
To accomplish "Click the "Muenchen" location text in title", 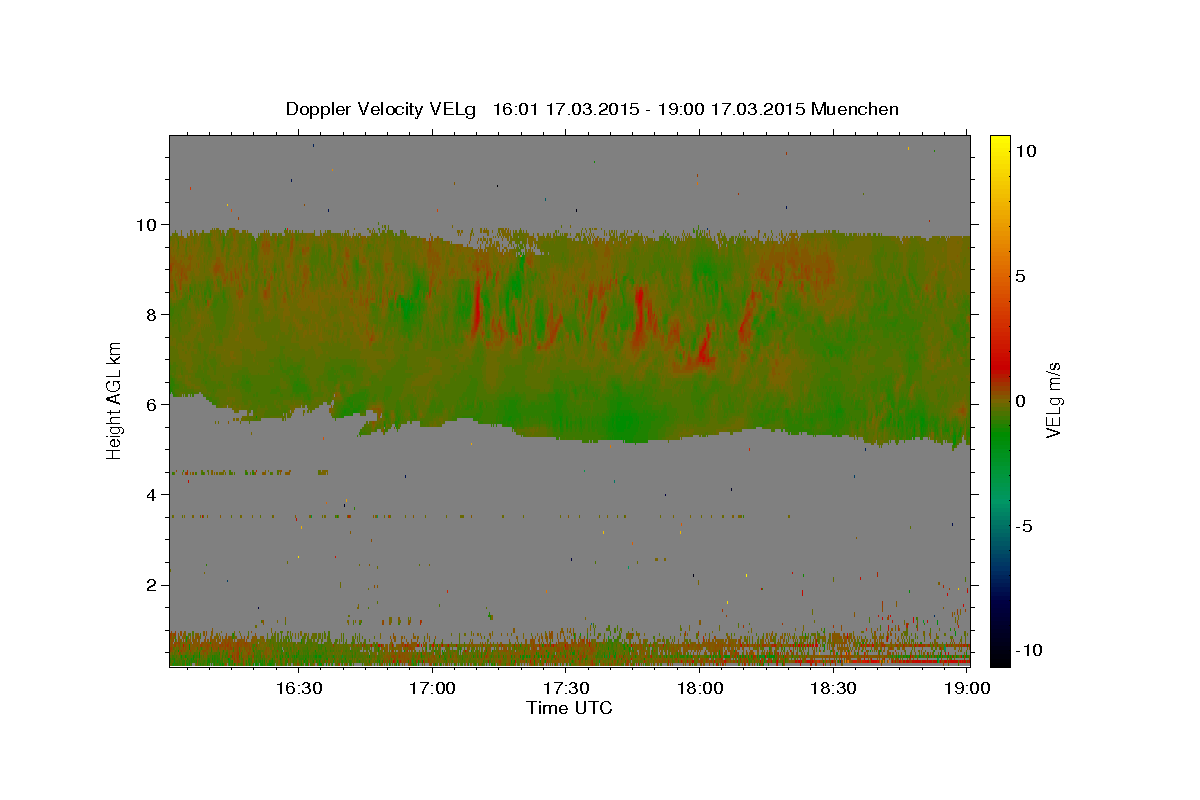I will 855,109.
